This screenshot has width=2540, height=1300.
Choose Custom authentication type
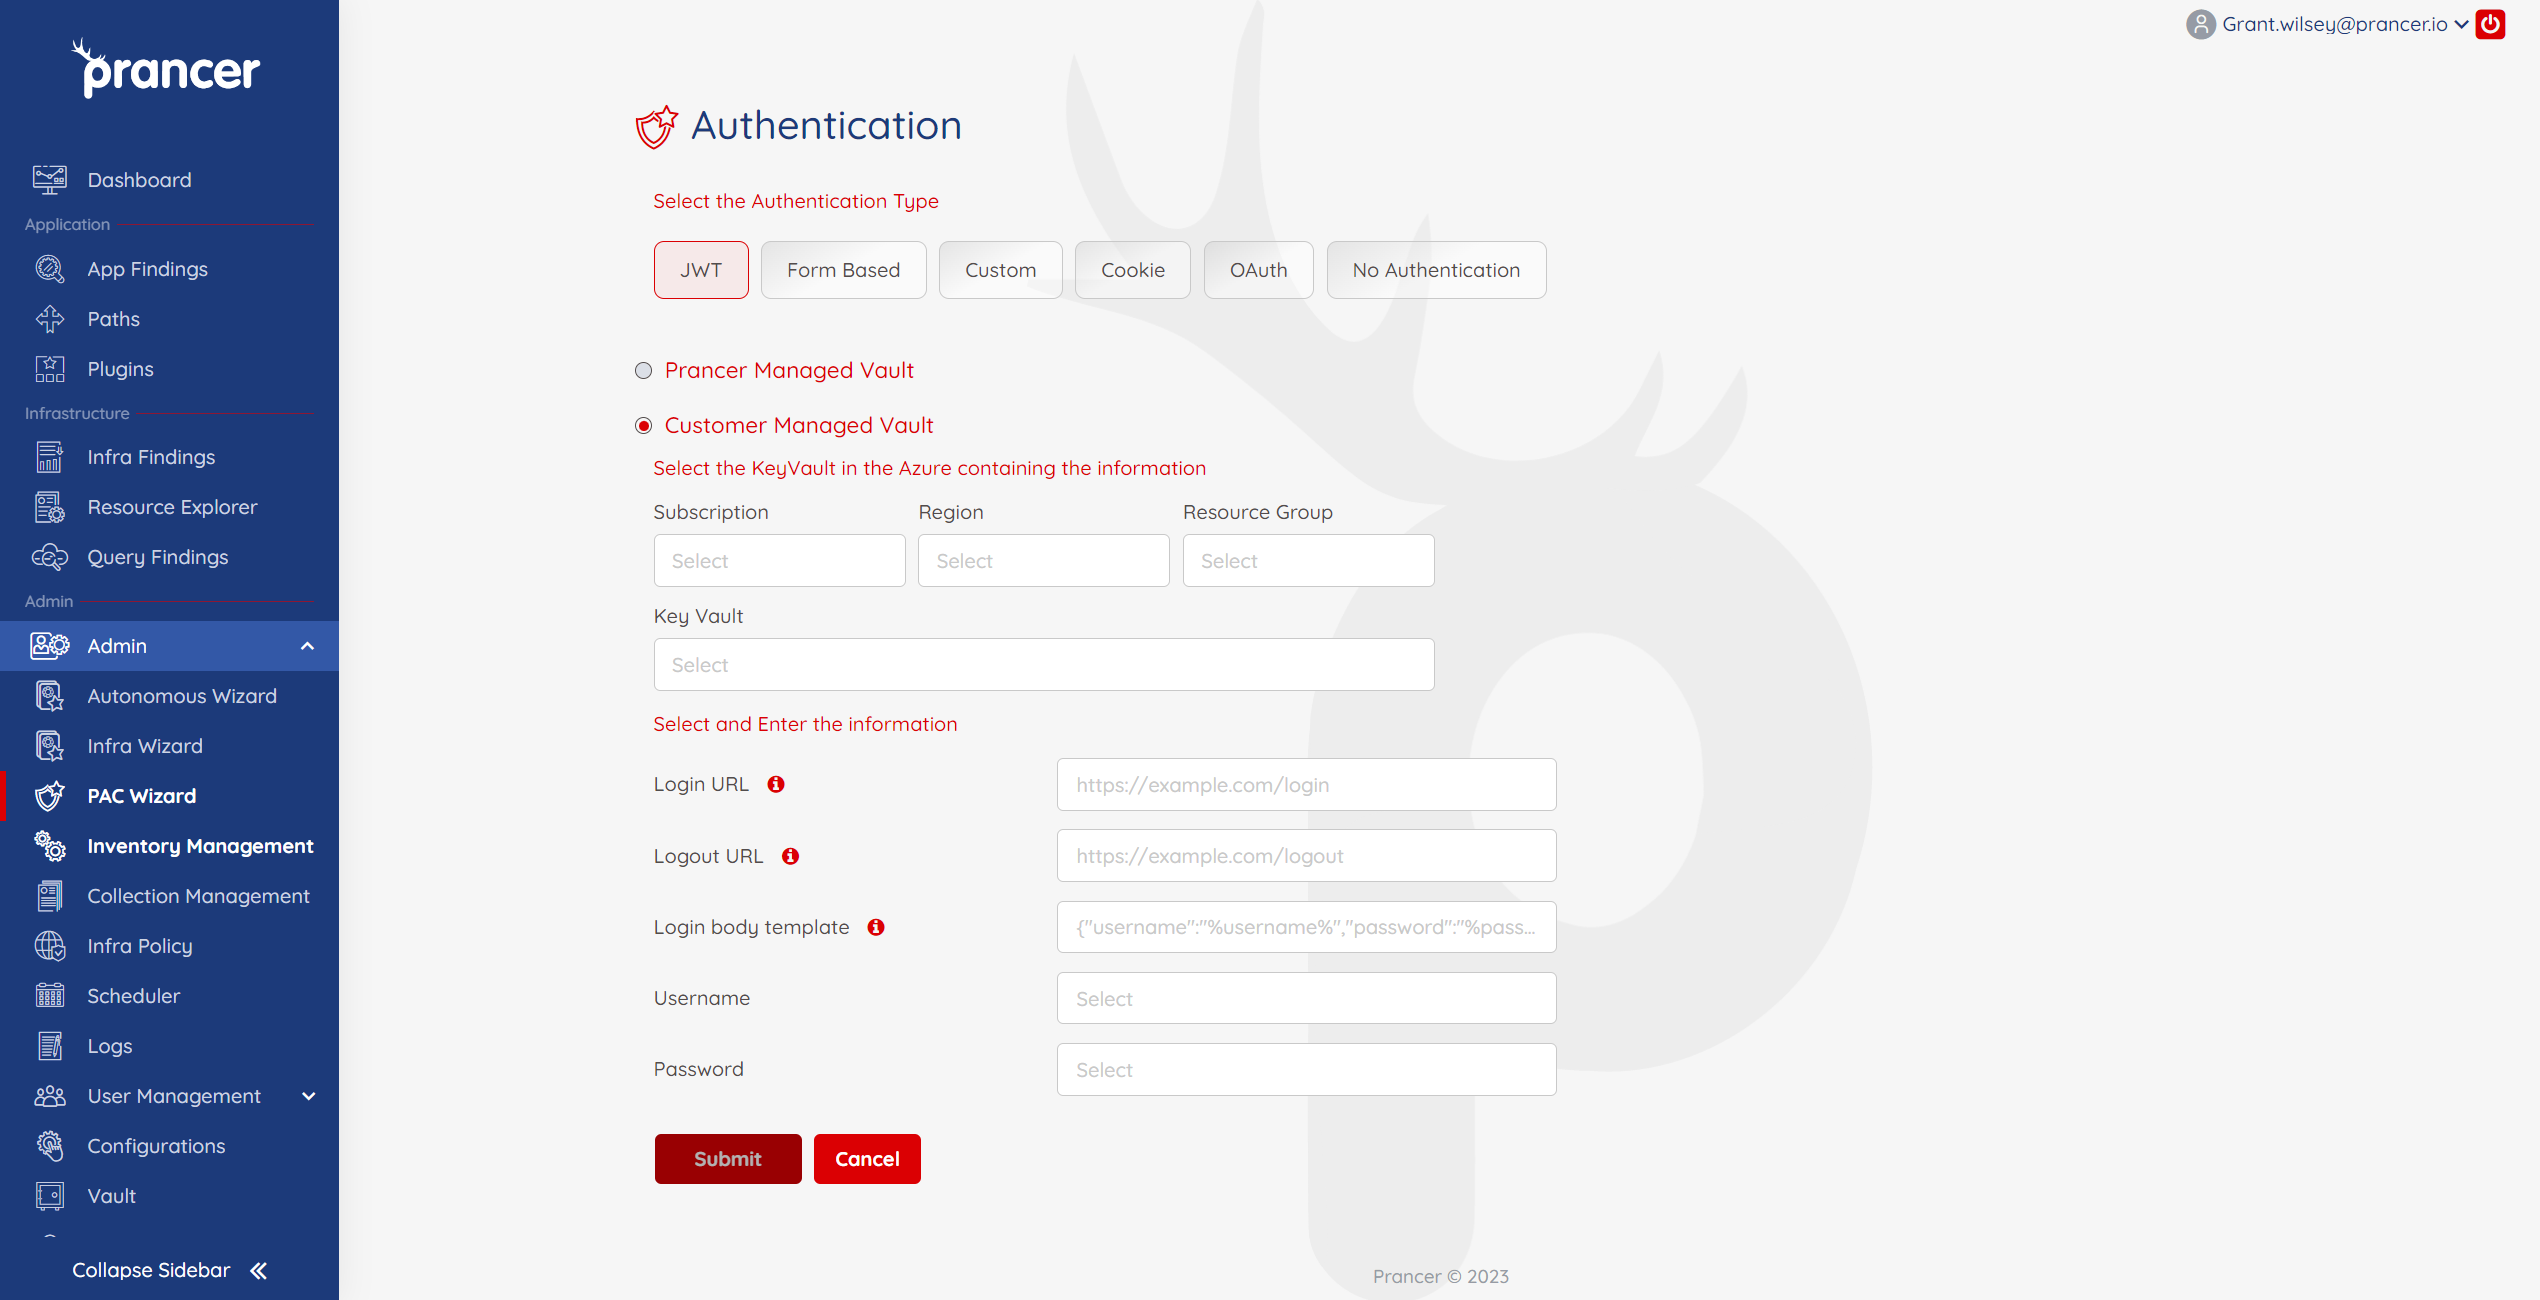pyautogui.click(x=1000, y=270)
